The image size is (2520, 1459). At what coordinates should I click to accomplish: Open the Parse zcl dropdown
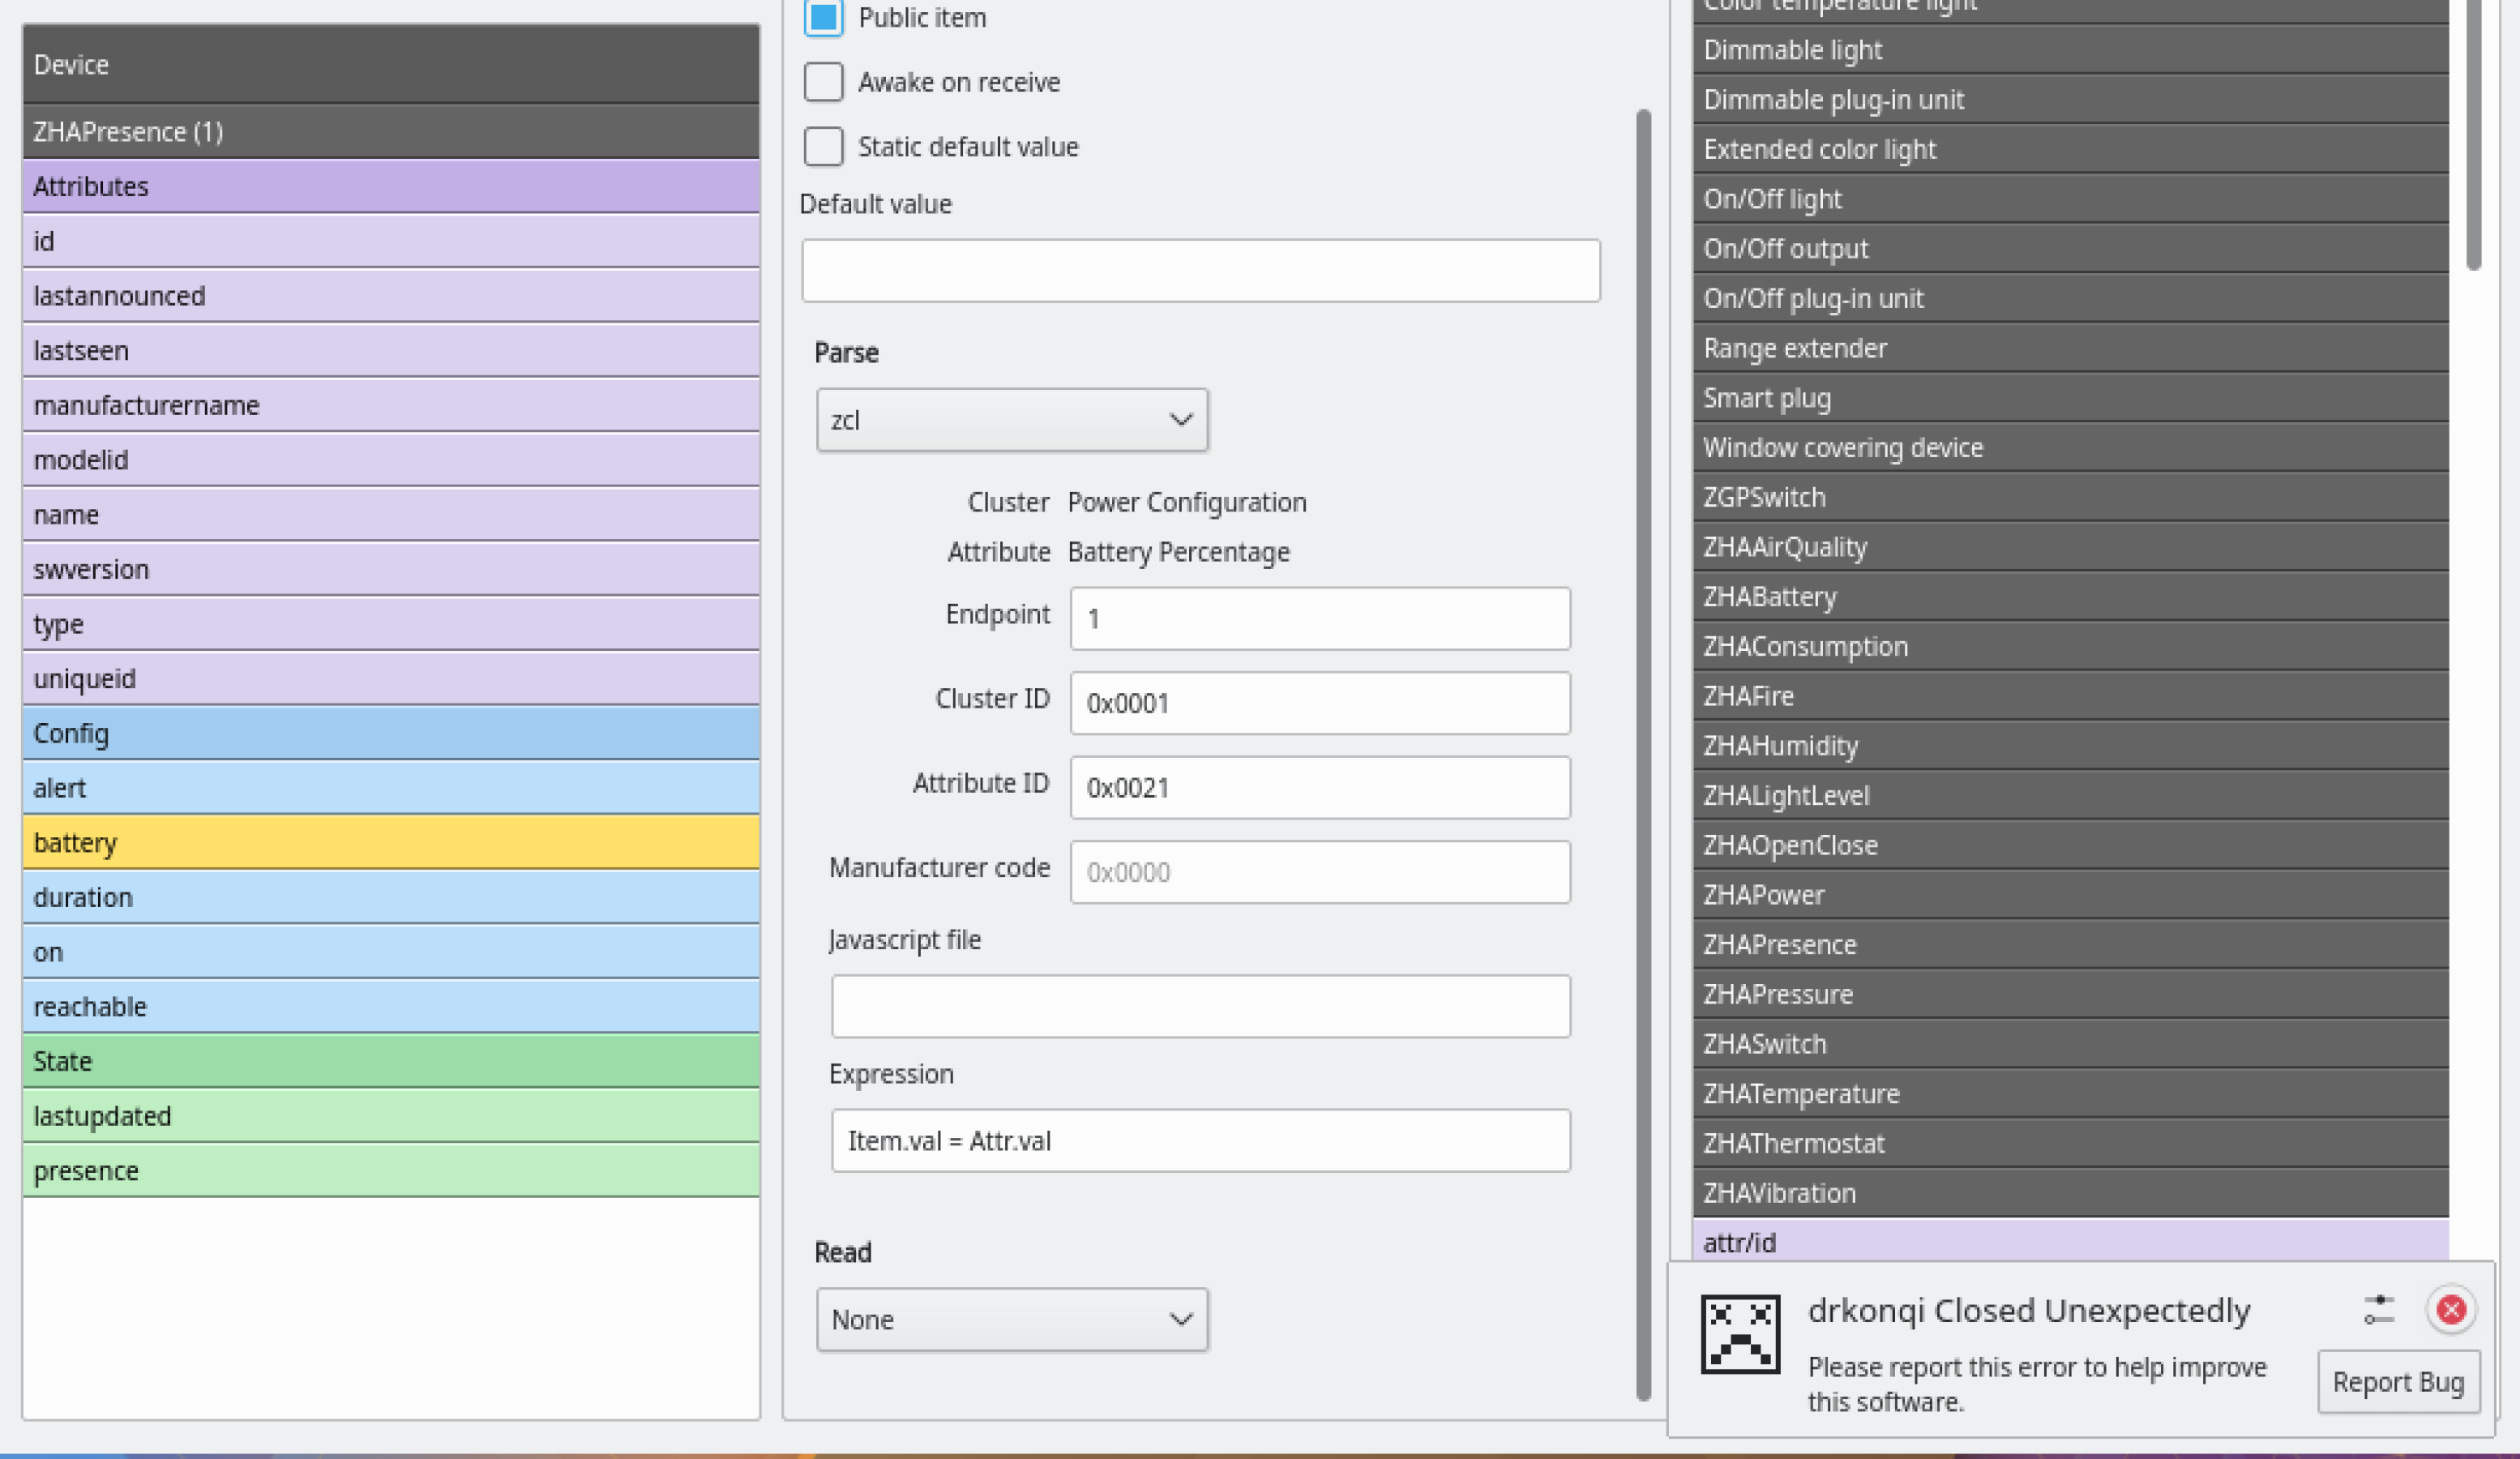click(x=1011, y=420)
